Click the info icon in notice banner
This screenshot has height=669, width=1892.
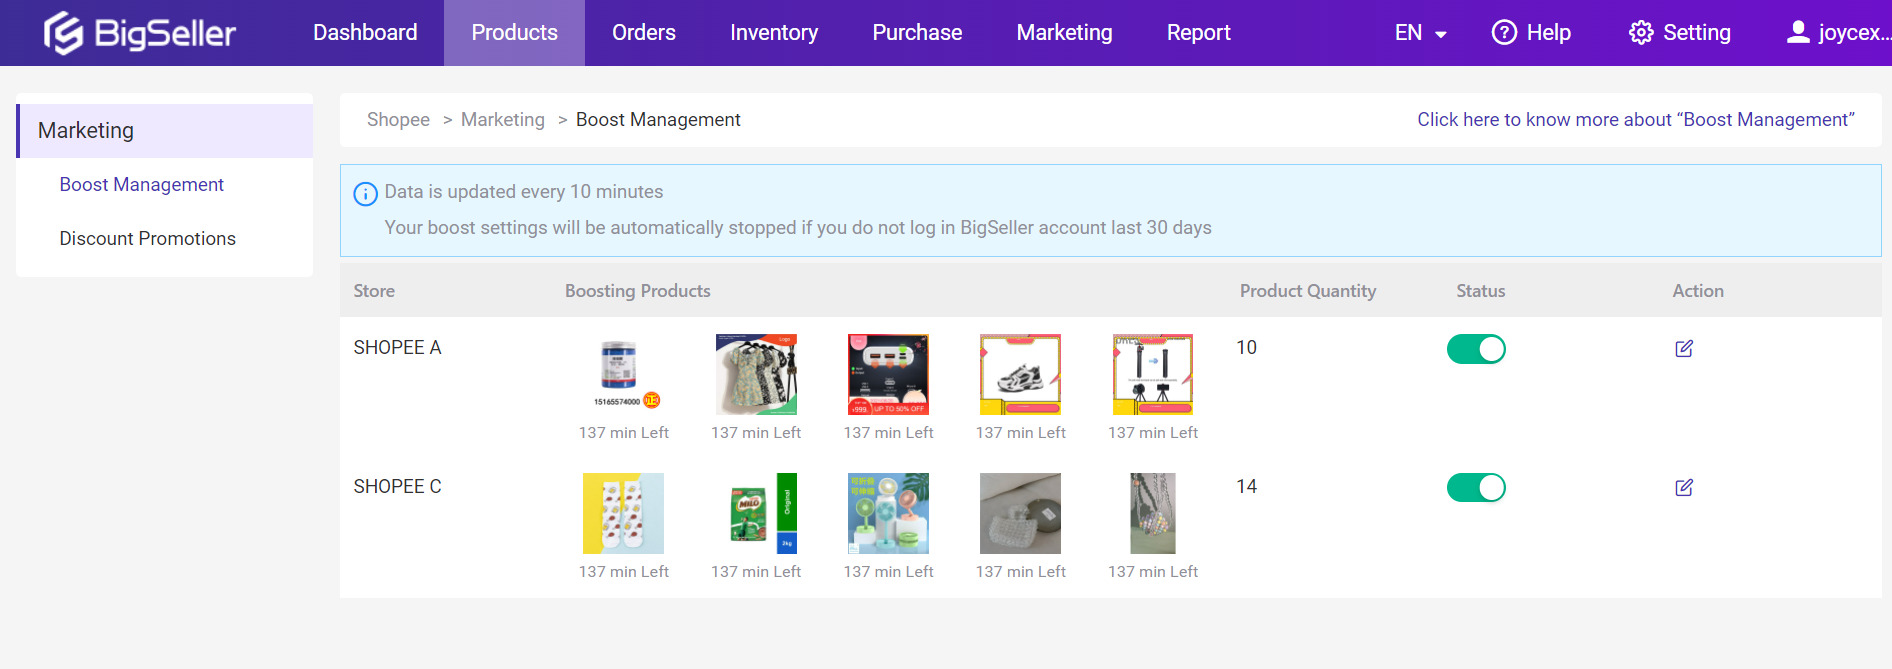point(366,193)
